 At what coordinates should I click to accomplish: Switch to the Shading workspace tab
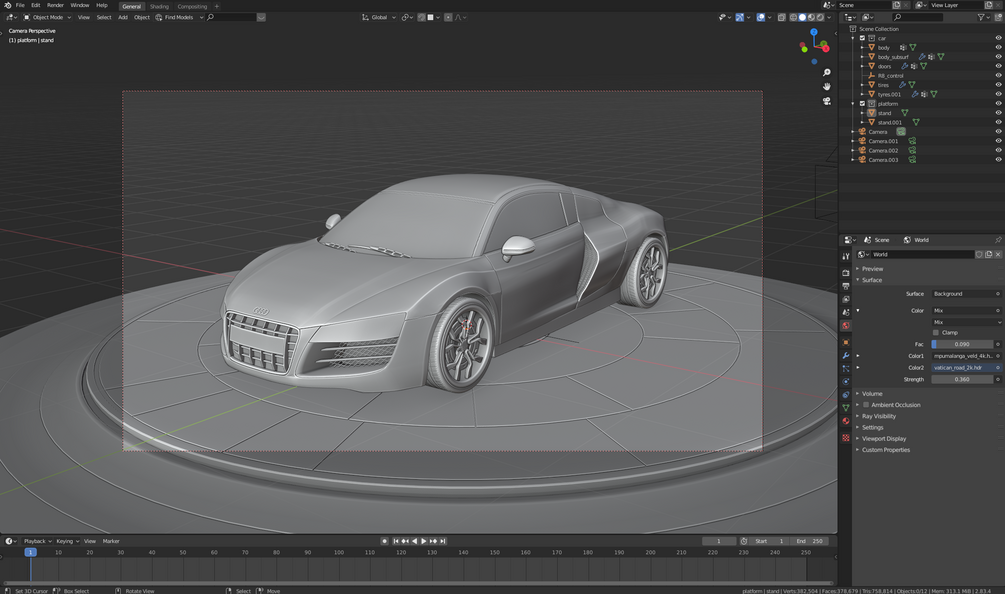(x=159, y=6)
